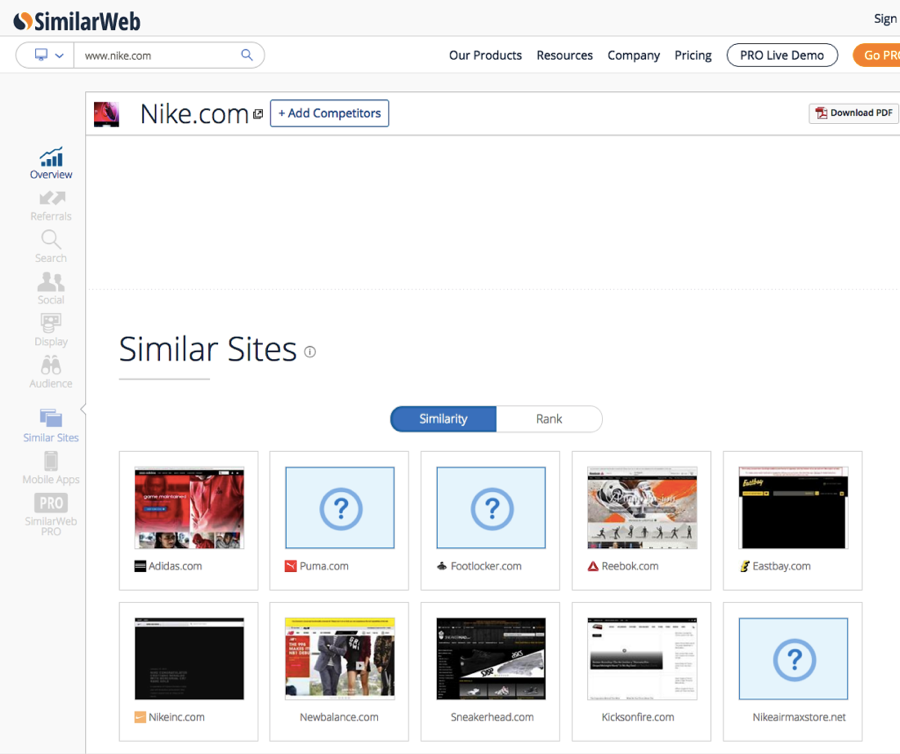Click the Sneakerhead.com link
The width and height of the screenshot is (900, 754).
(492, 717)
